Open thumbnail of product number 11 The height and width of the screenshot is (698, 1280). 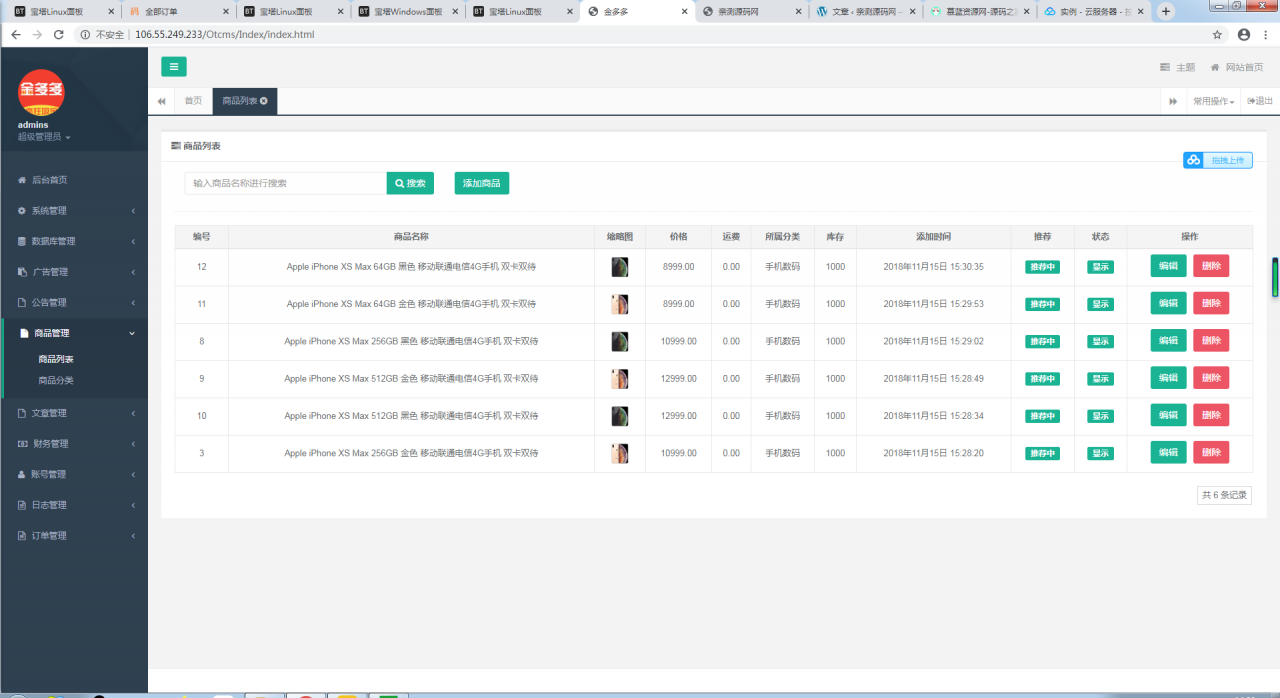620,304
